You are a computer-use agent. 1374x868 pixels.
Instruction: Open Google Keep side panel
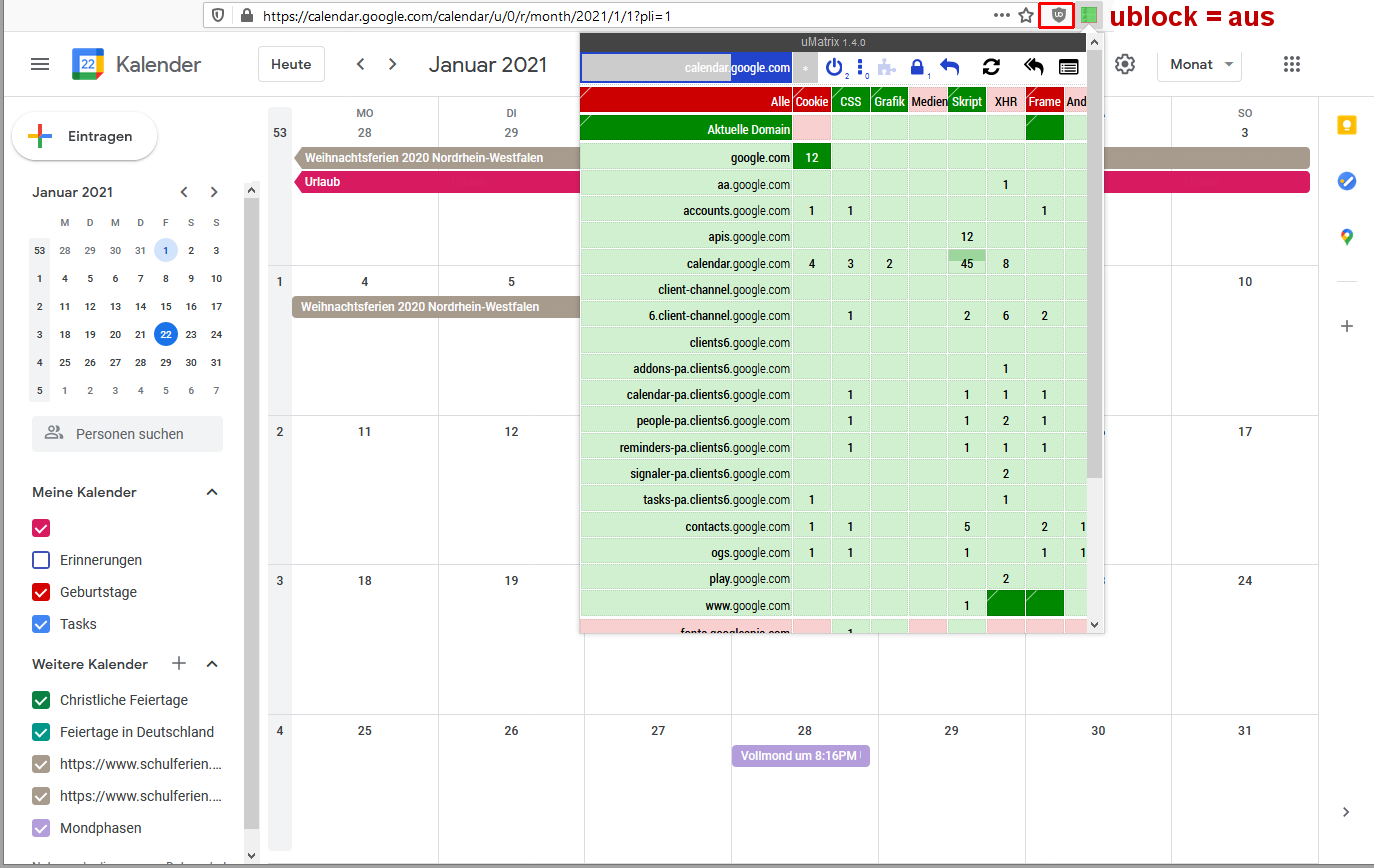tap(1347, 125)
